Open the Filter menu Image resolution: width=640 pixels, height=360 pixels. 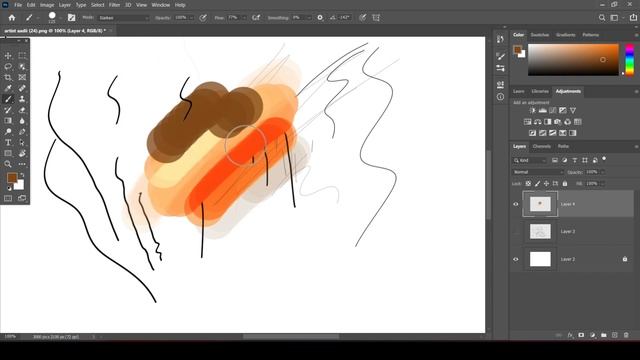[x=114, y=5]
